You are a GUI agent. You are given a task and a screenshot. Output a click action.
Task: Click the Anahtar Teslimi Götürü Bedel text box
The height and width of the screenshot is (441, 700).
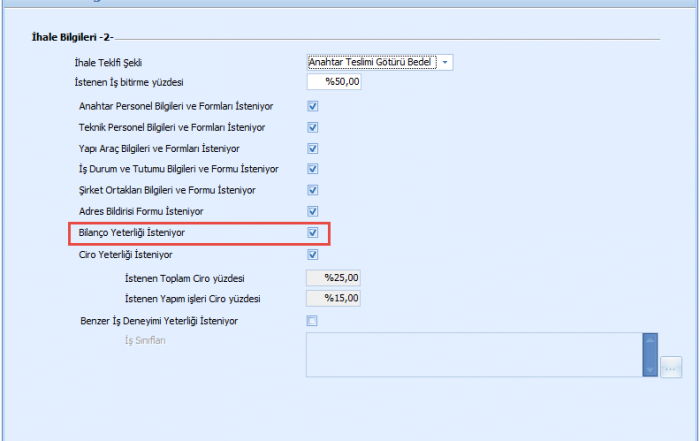click(x=372, y=62)
